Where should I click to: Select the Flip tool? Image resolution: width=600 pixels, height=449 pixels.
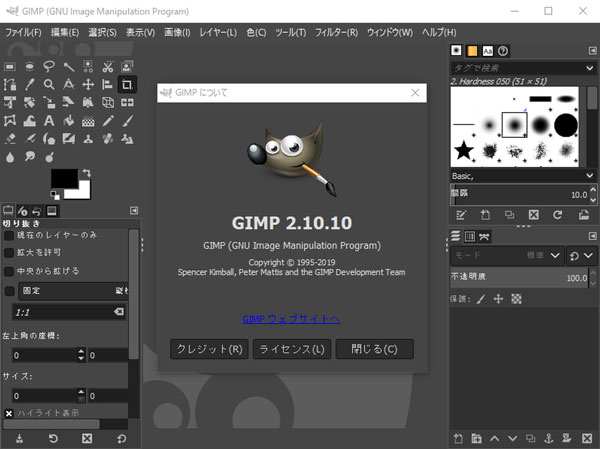tap(127, 103)
